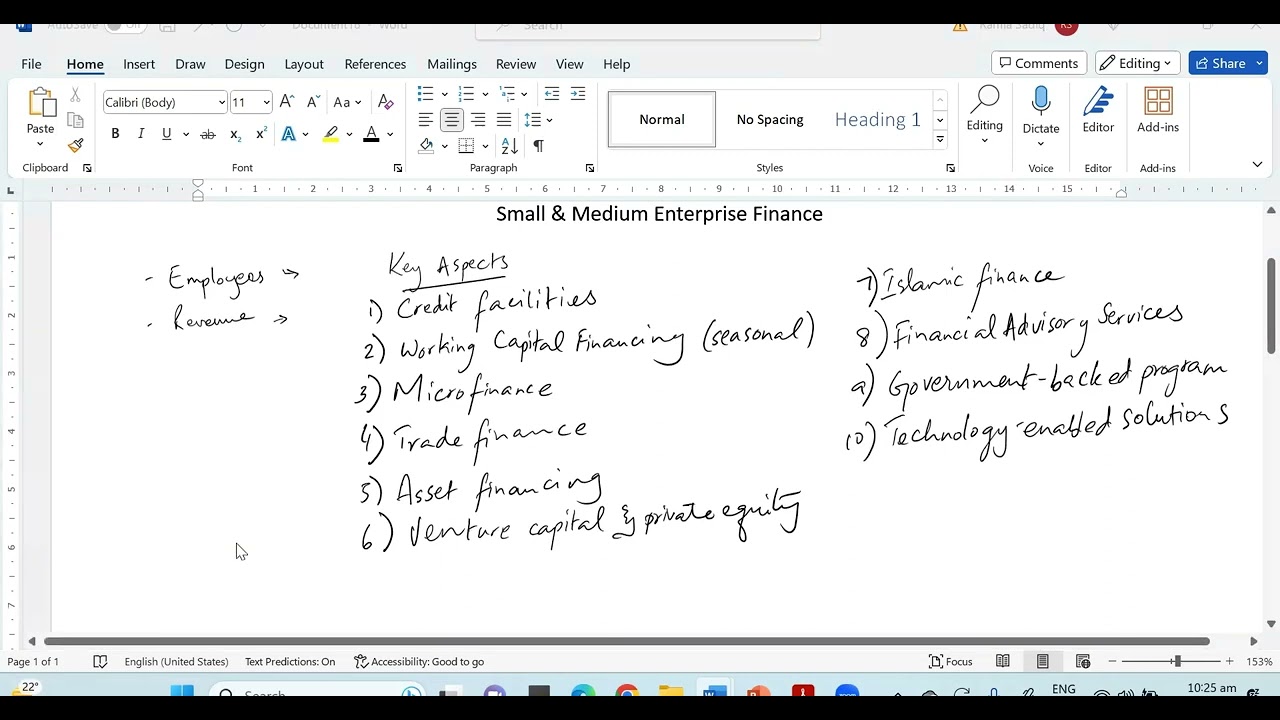Open spelling proofing book icon

[x=100, y=661]
